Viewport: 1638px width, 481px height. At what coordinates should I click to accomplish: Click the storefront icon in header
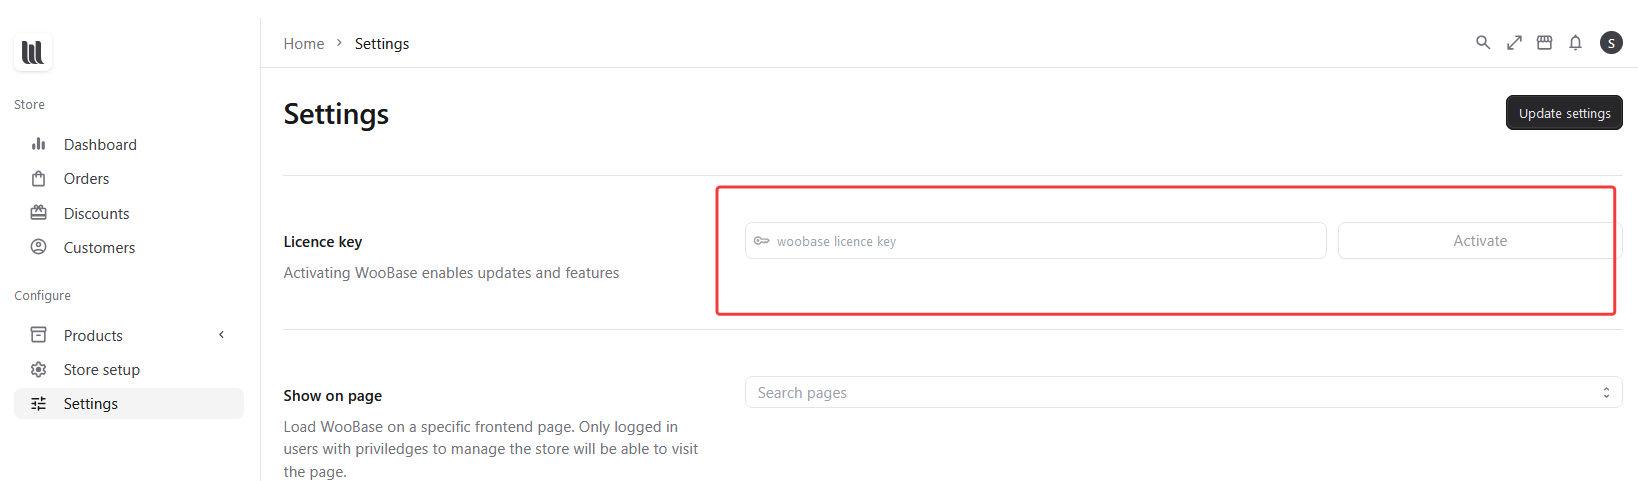point(1545,42)
